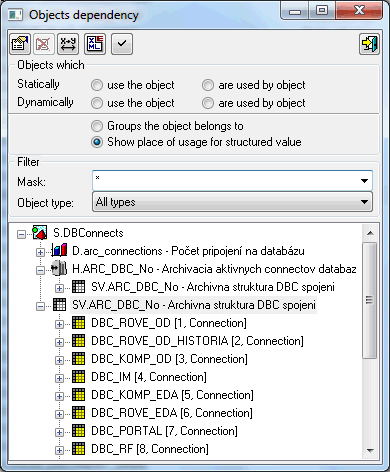
Task: Select 'DBC_RF [8, Connection]' row text
Action: click(x=150, y=449)
